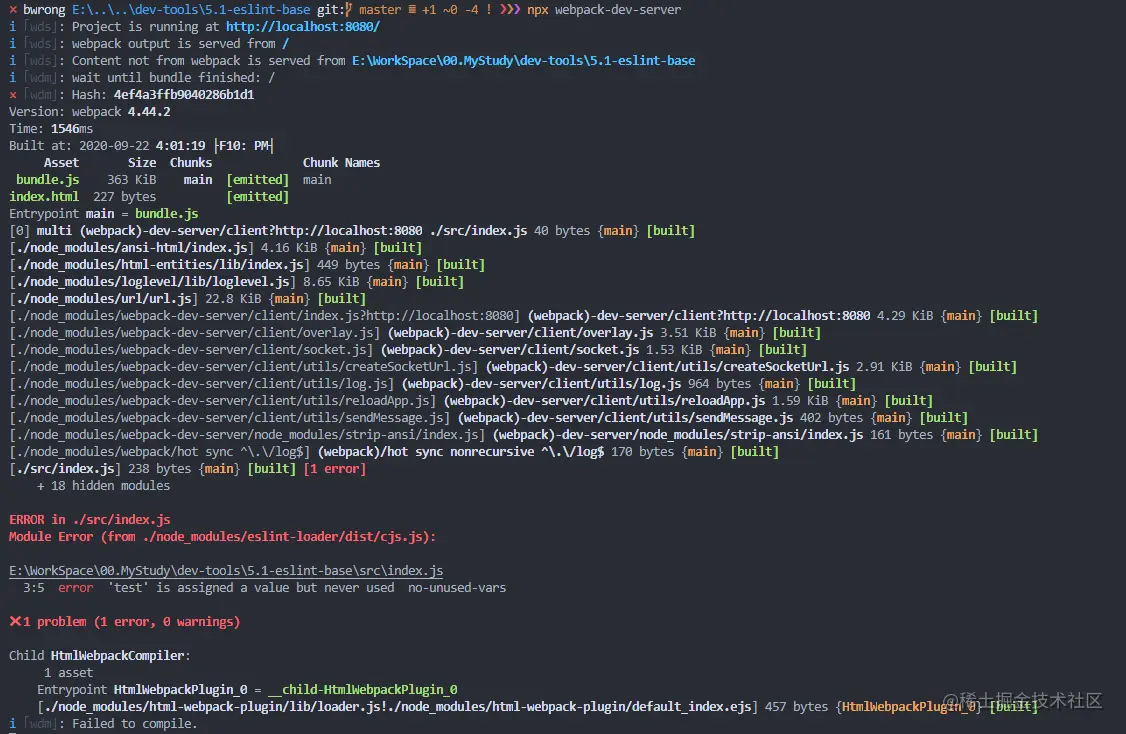Click the build time 1546ms
1126x734 pixels.
tap(71, 129)
